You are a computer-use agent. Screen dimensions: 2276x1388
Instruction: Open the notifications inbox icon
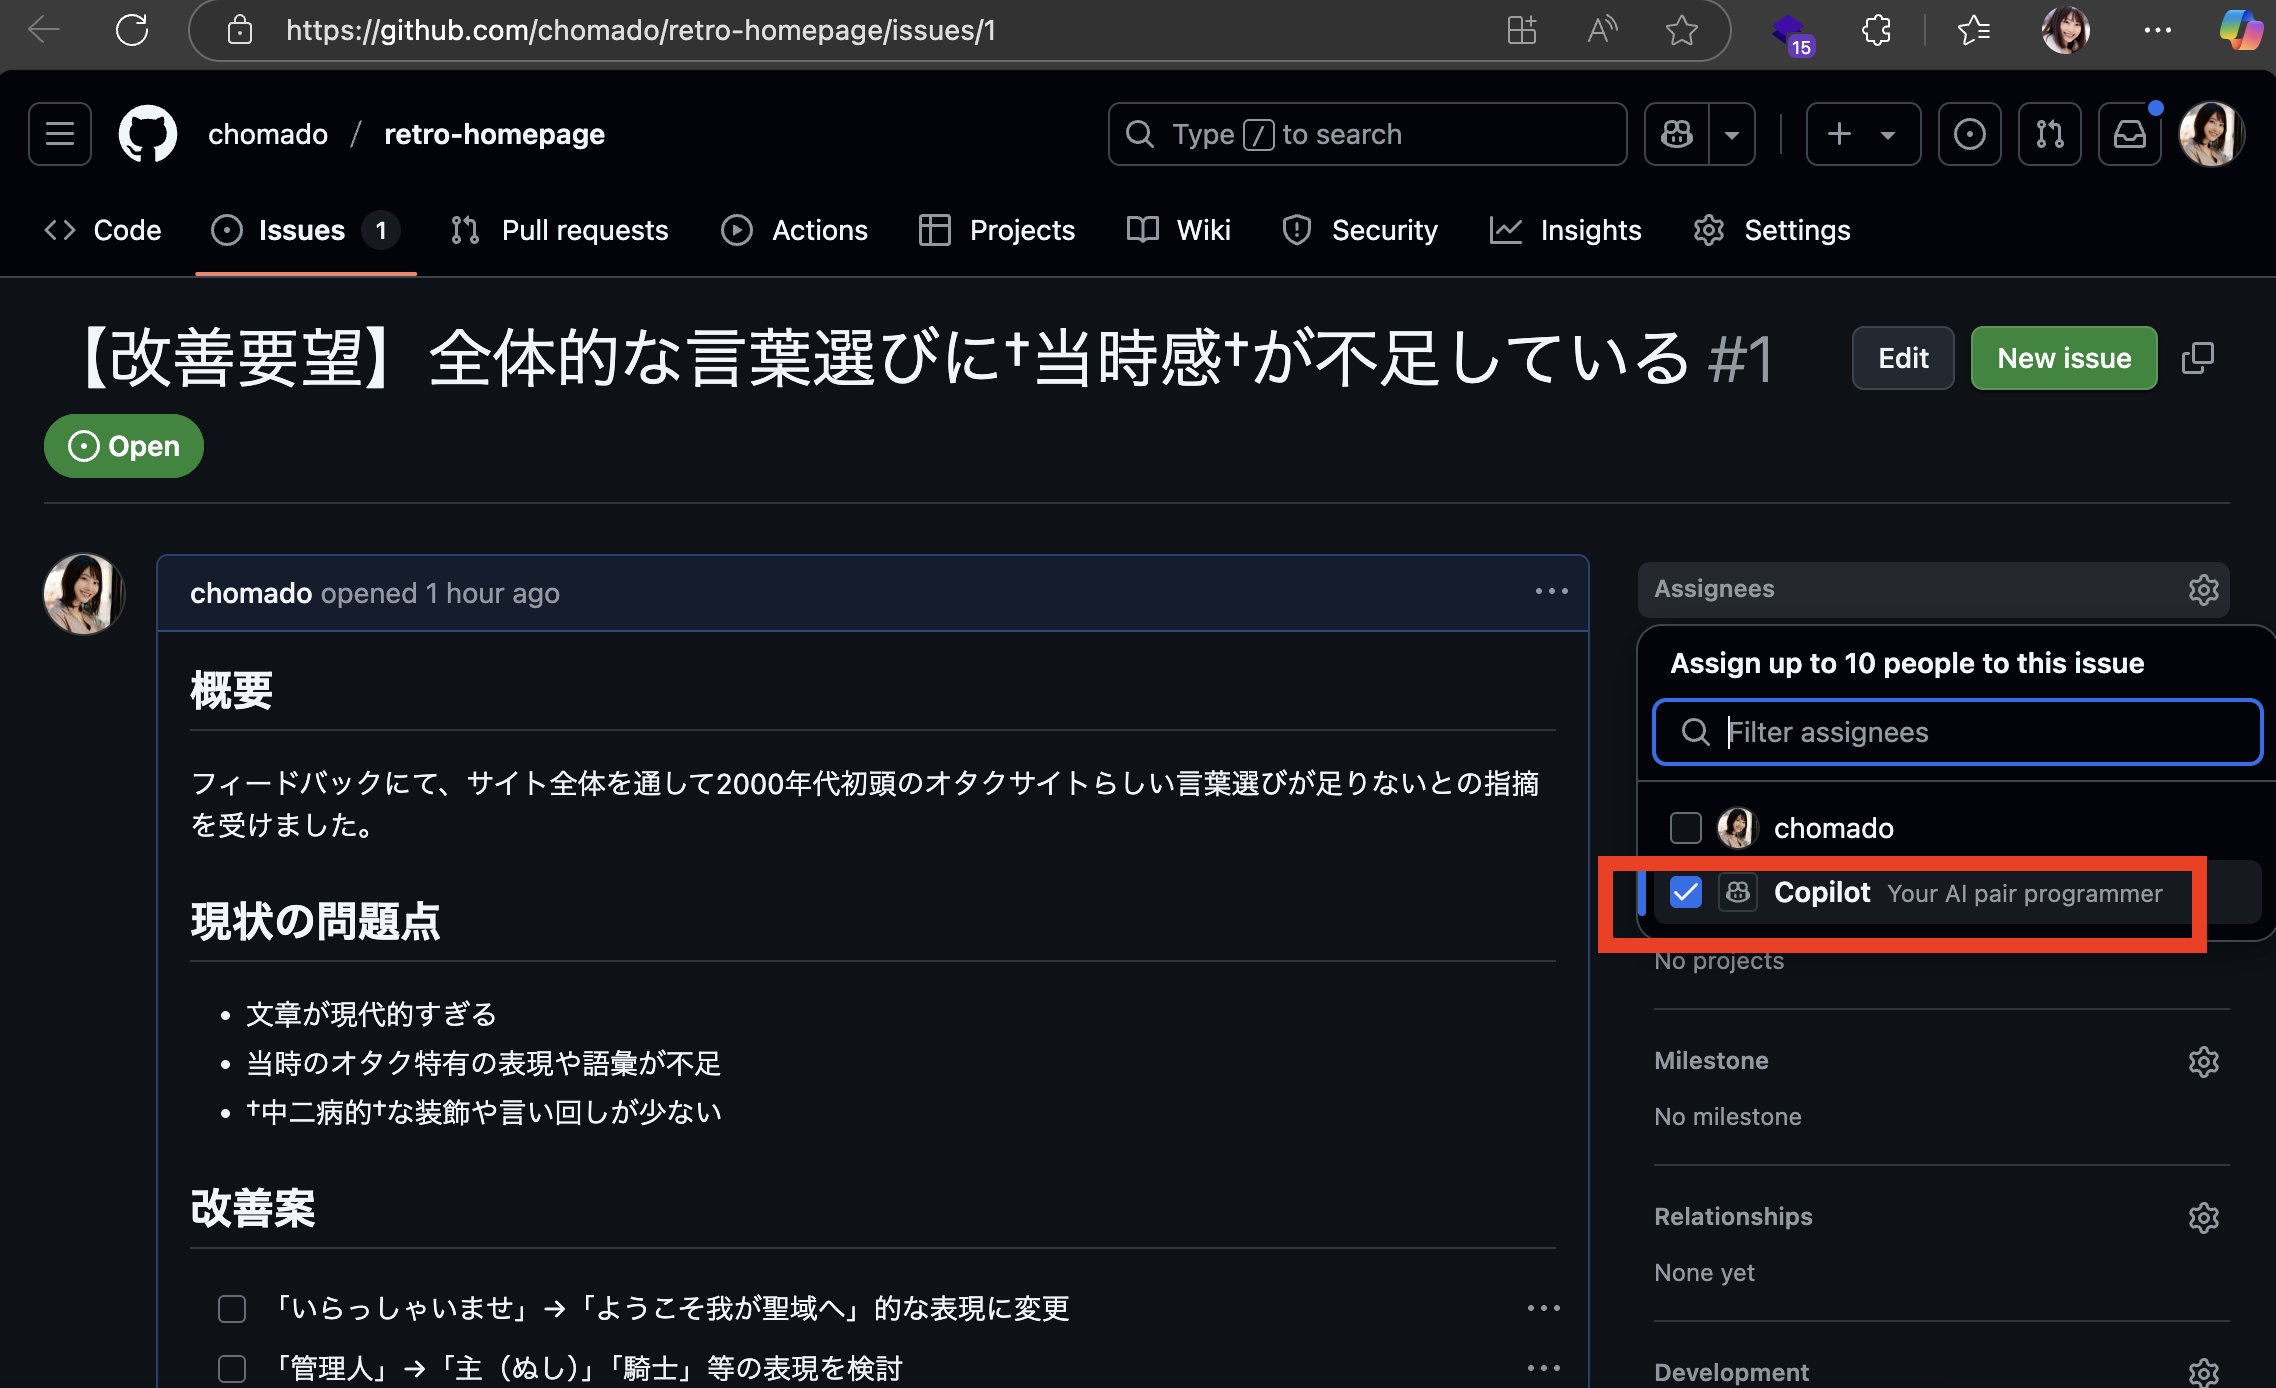coord(2129,134)
